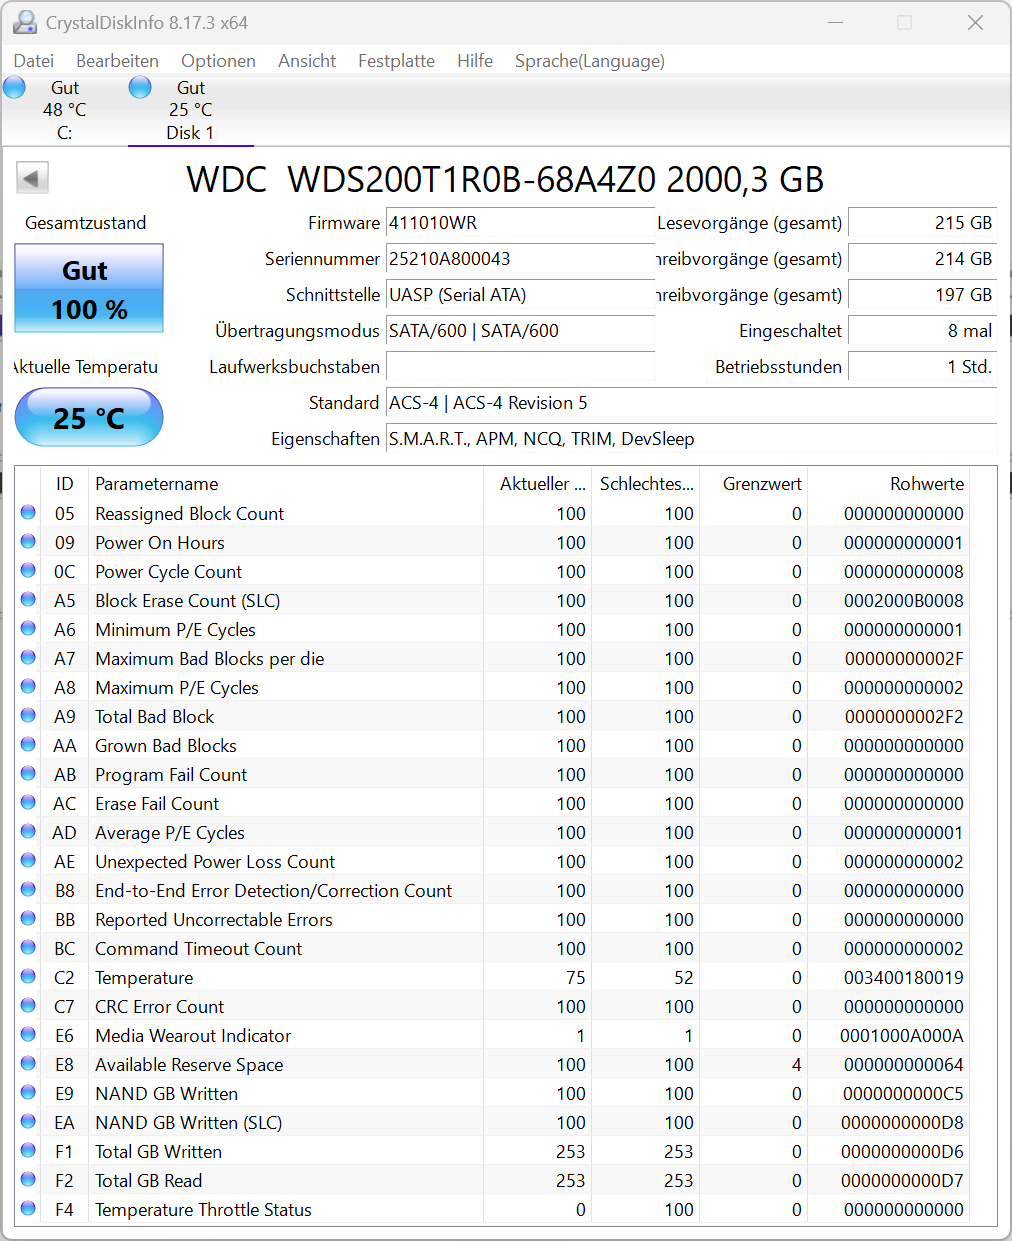Open the Bearbeiten menu
This screenshot has width=1012, height=1241.
click(117, 61)
